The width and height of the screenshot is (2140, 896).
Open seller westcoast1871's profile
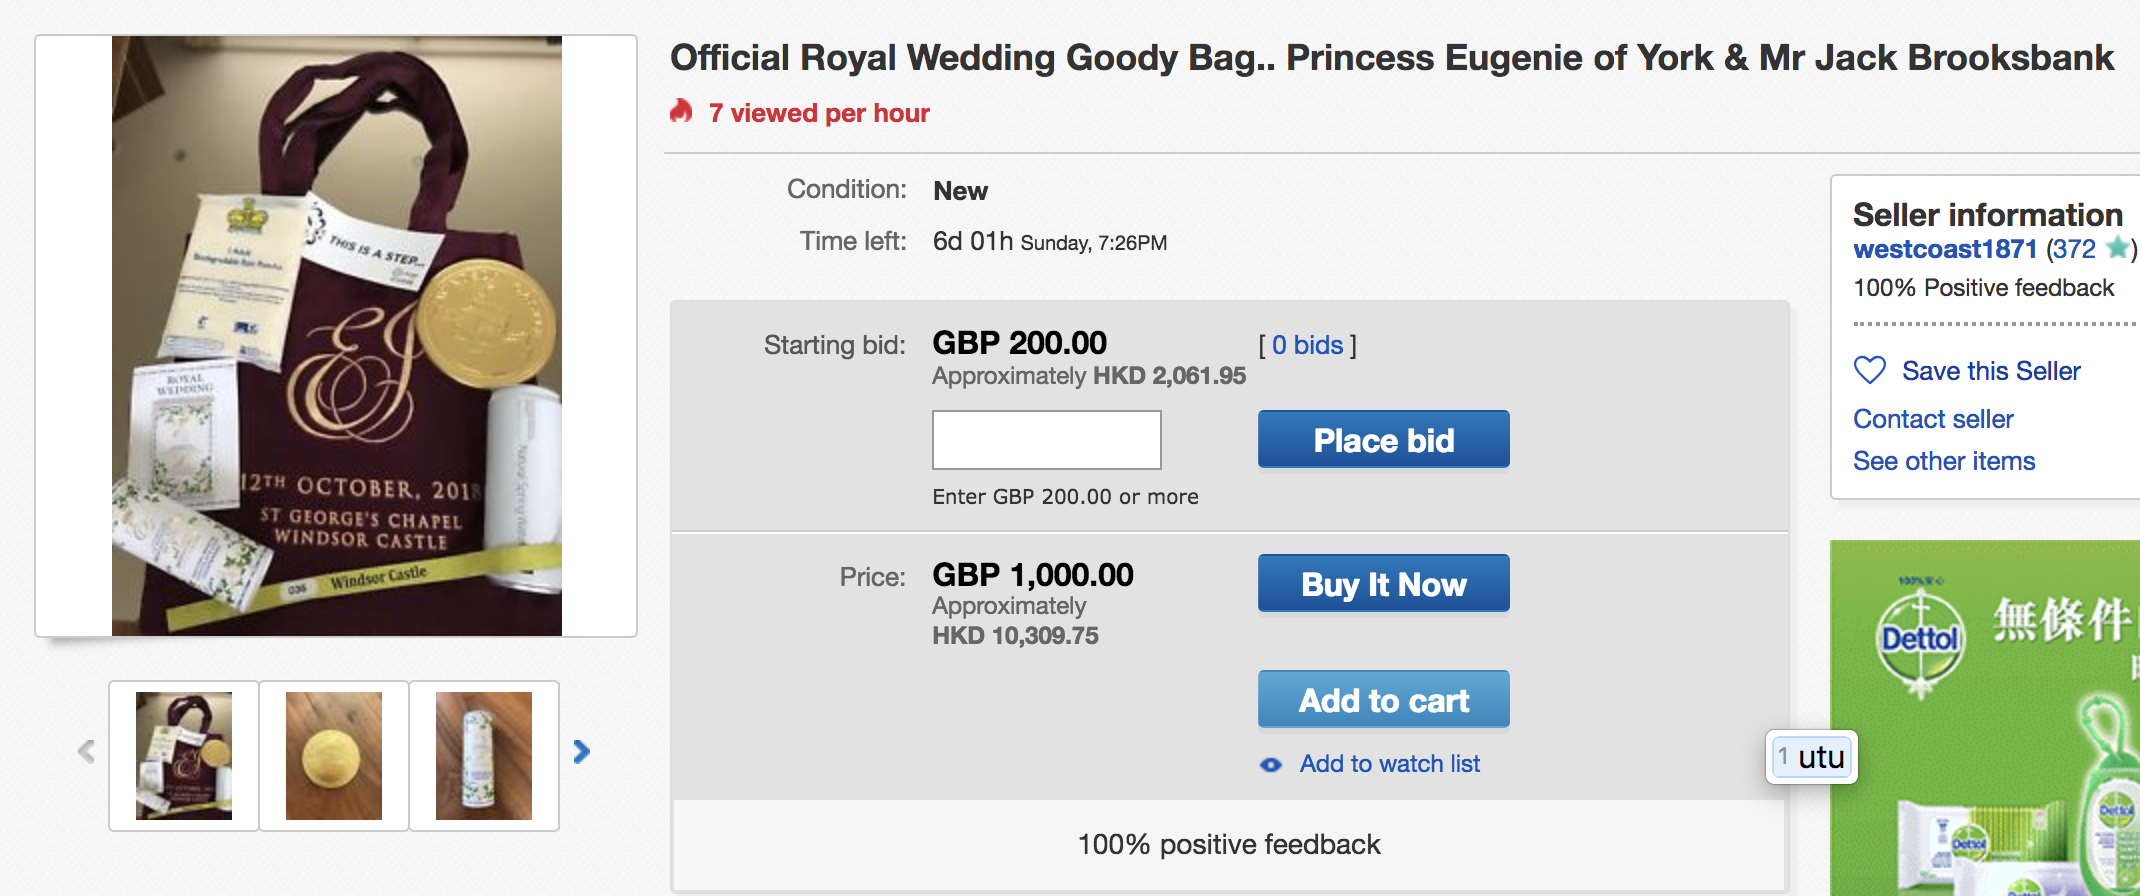[x=1945, y=249]
